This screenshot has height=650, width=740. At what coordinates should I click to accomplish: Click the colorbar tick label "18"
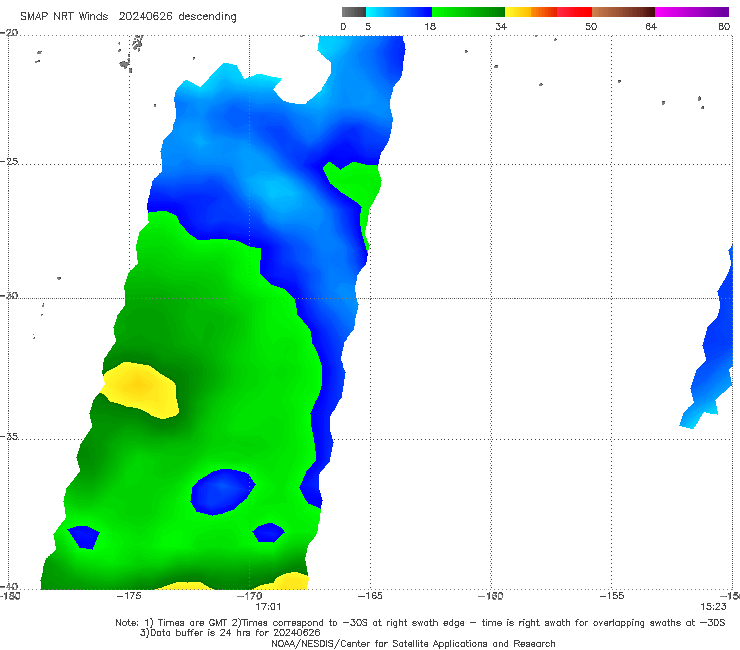429,26
